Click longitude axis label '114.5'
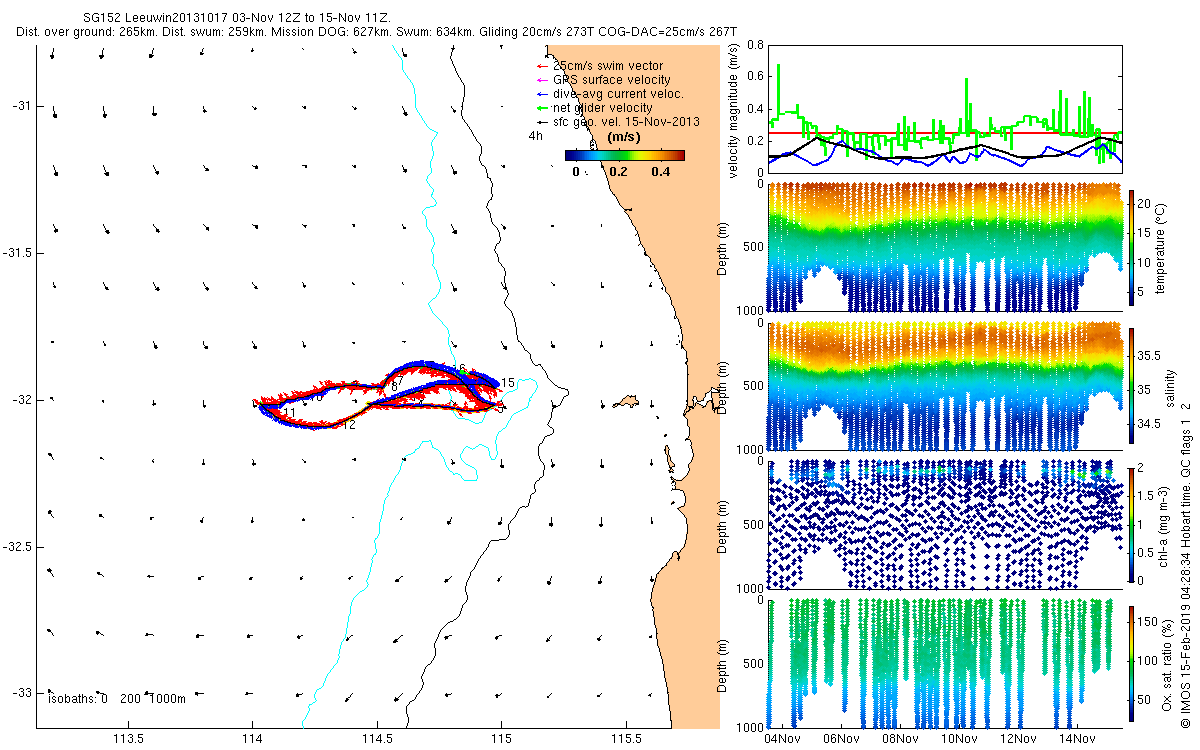This screenshot has width=1200, height=750. pyautogui.click(x=377, y=740)
